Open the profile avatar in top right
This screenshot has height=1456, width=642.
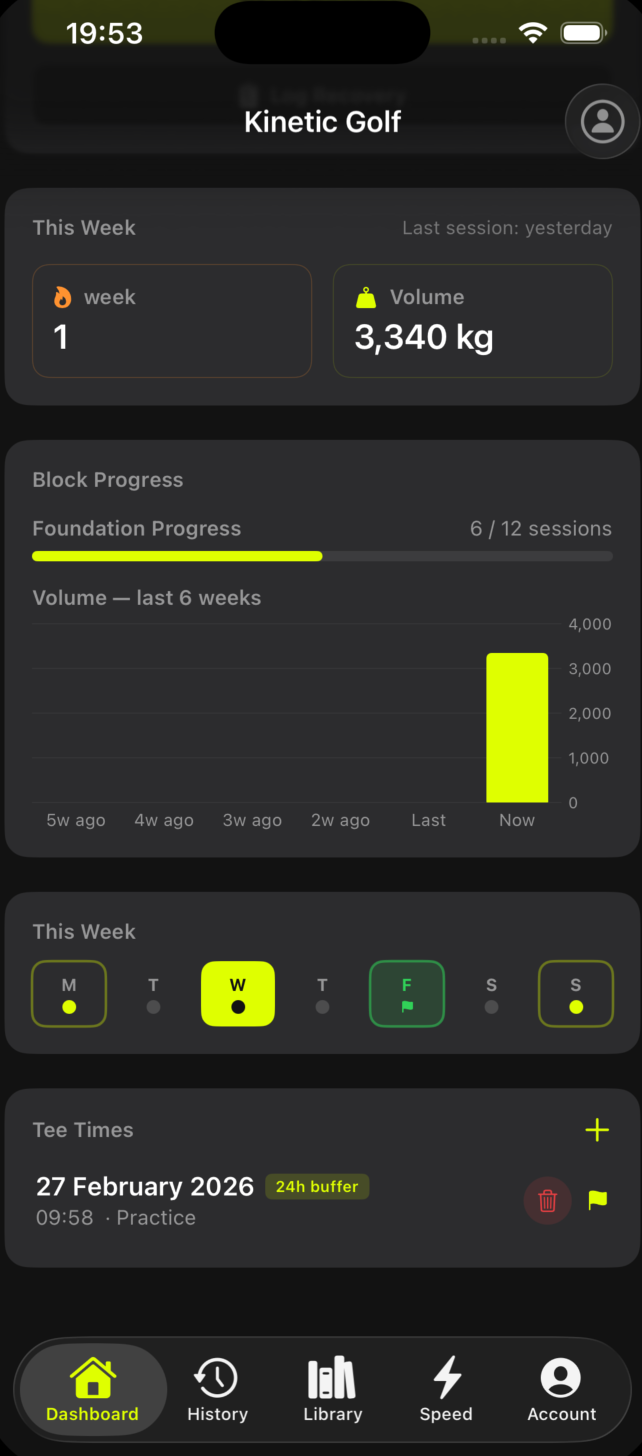click(603, 121)
